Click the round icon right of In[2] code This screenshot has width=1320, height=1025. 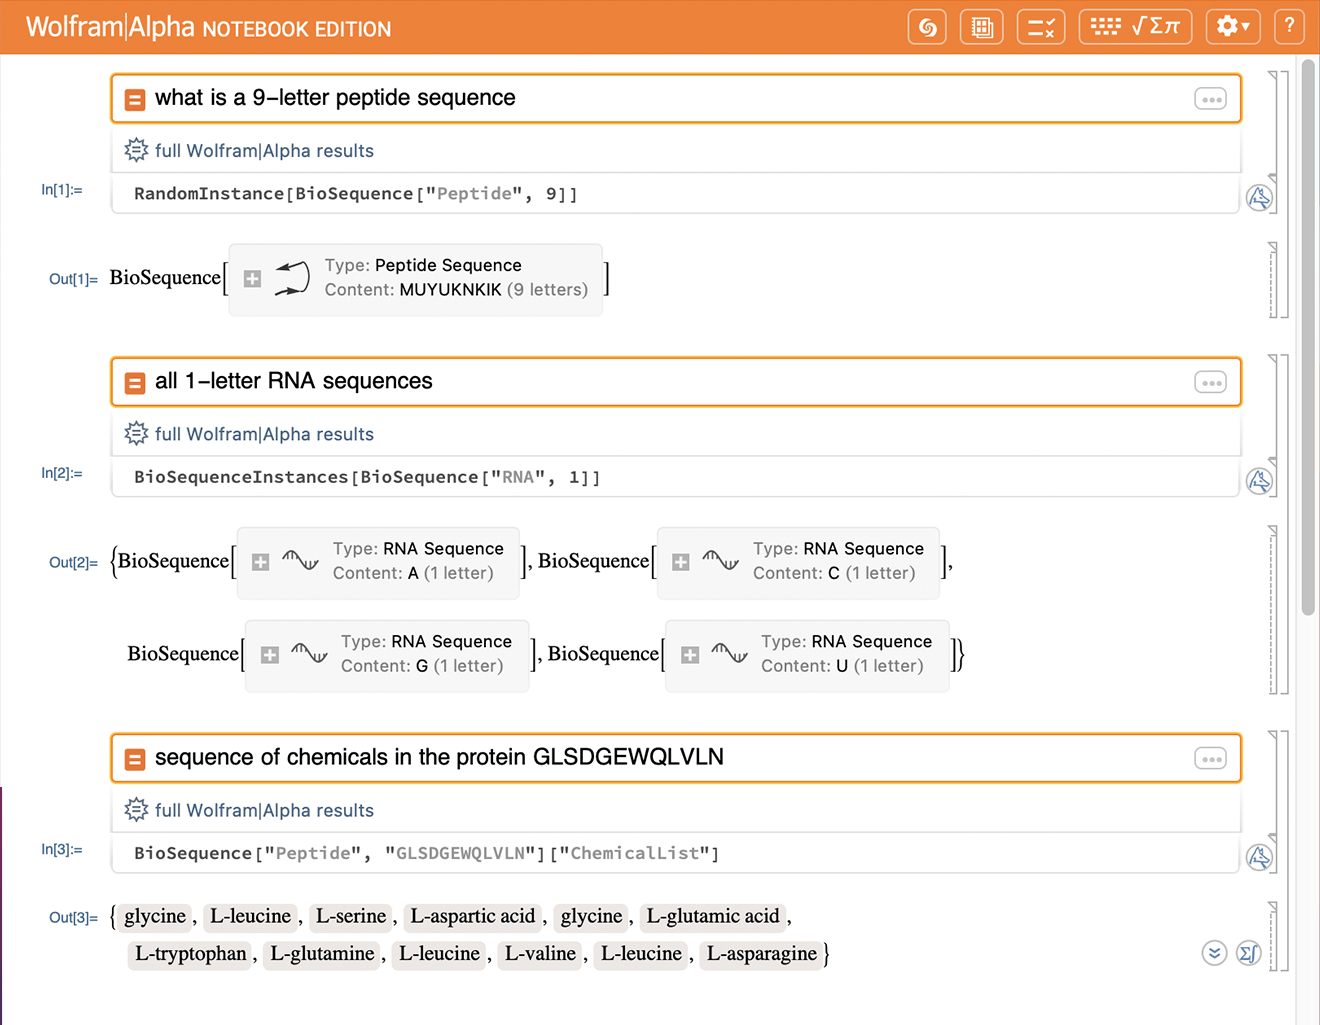point(1259,481)
